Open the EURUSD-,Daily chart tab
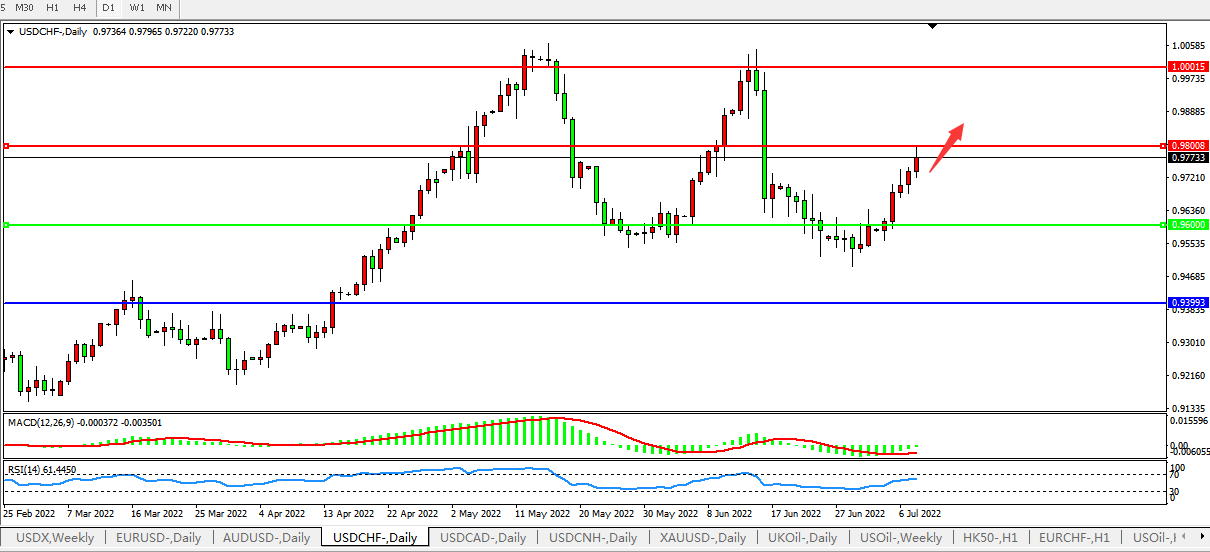Screen dimensions: 1210x552 (x=158, y=538)
